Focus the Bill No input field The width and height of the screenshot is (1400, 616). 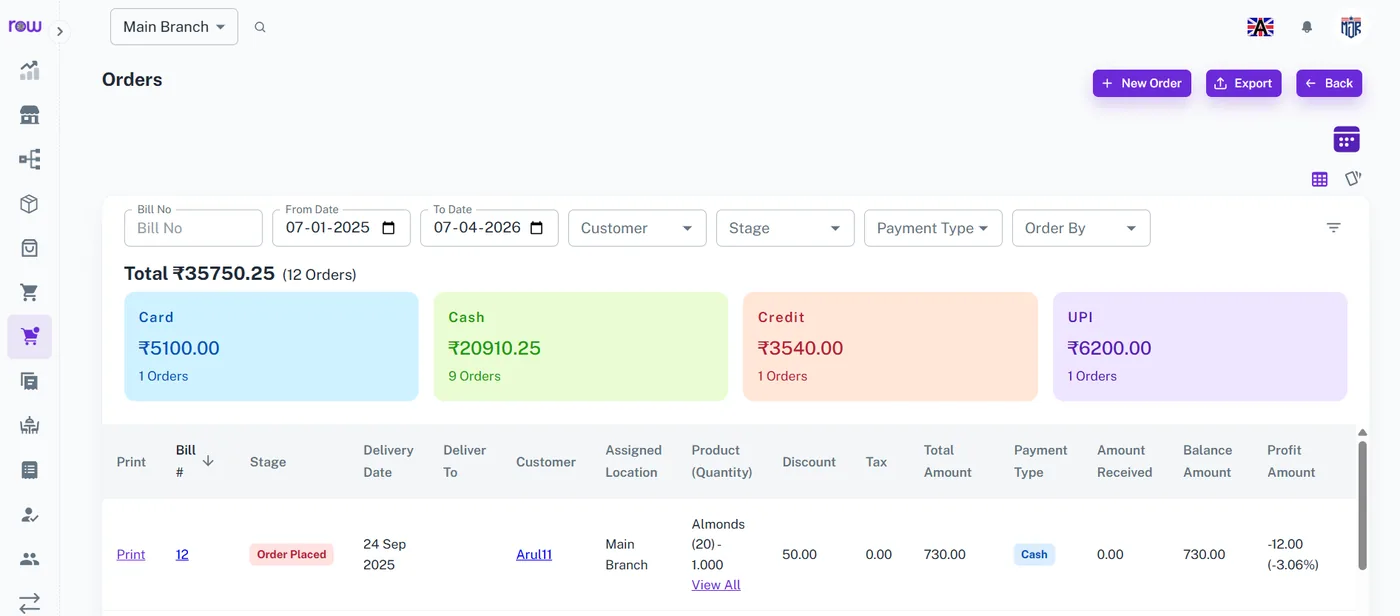point(193,228)
